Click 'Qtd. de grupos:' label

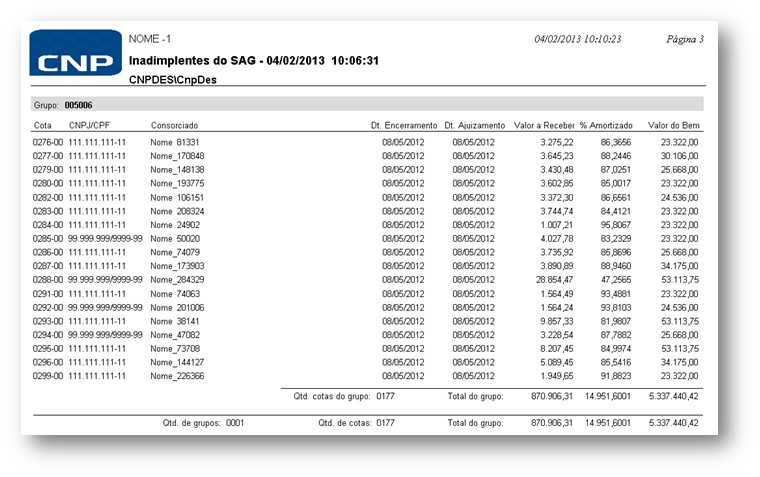192,423
